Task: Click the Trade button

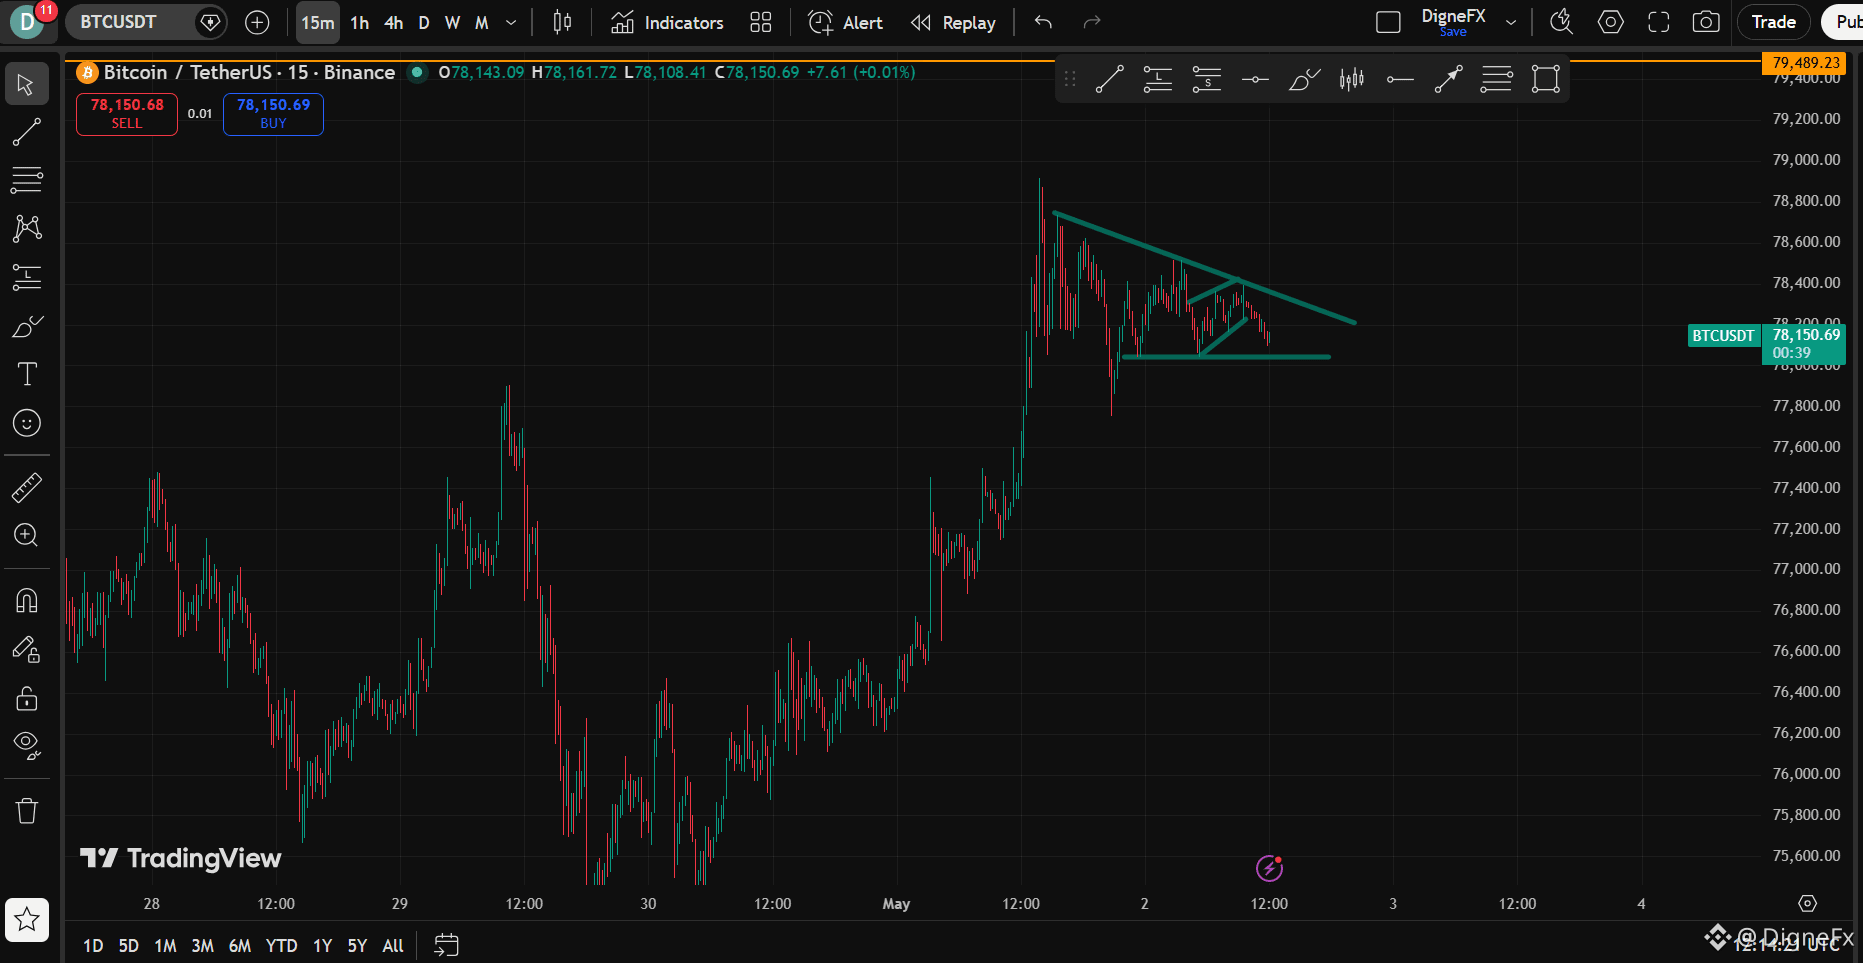Action: tap(1774, 22)
